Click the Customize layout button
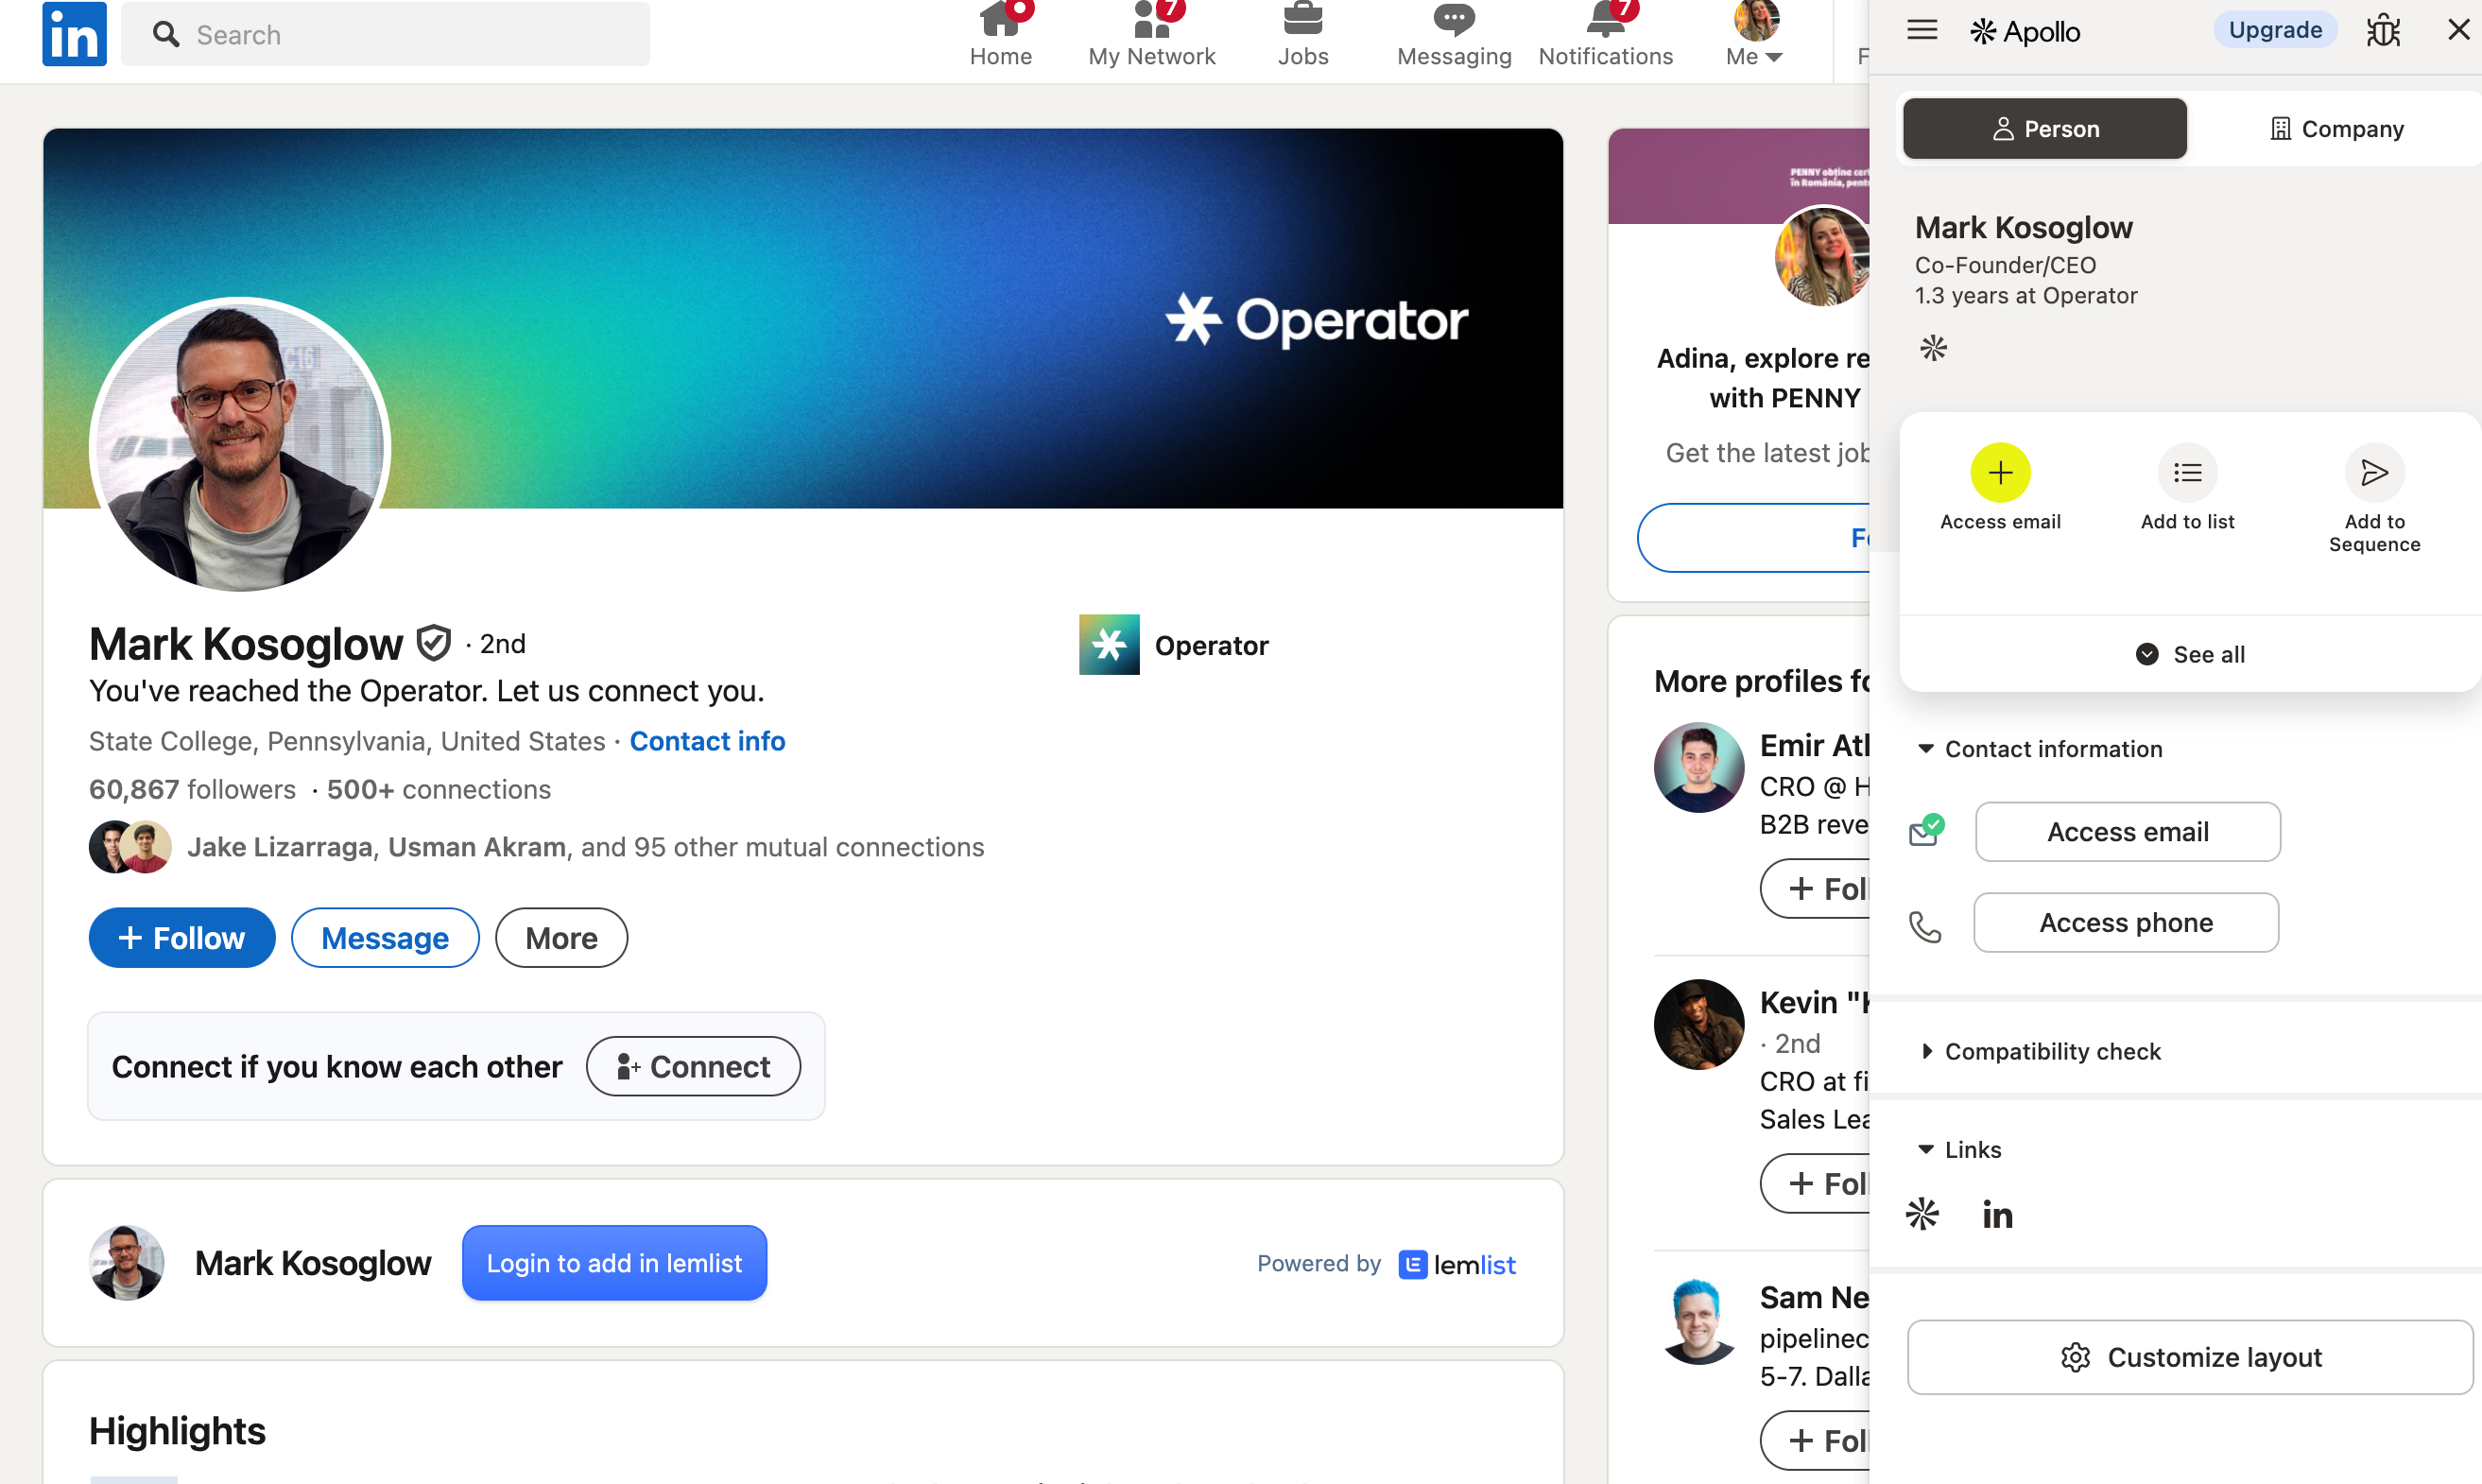Screen dimensions: 2482x1484 pos(2190,1357)
